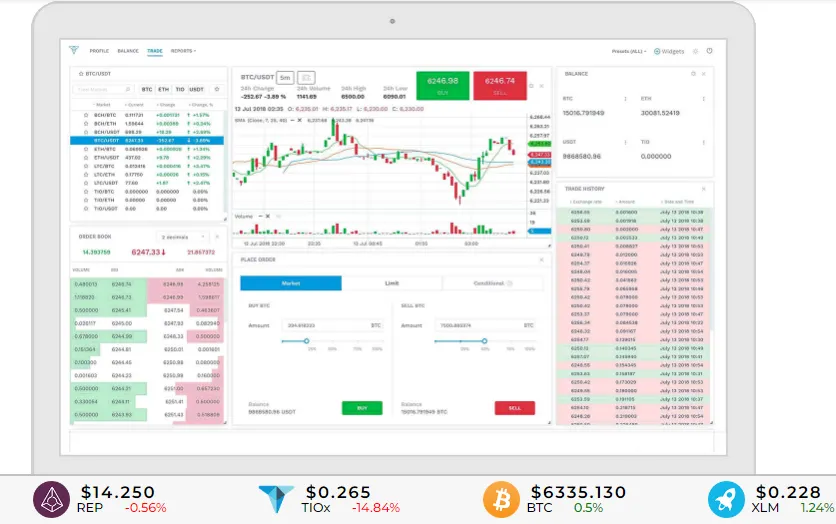Screen dimensions: 836x524
Task: Click the green BUY order button
Action: click(x=362, y=408)
